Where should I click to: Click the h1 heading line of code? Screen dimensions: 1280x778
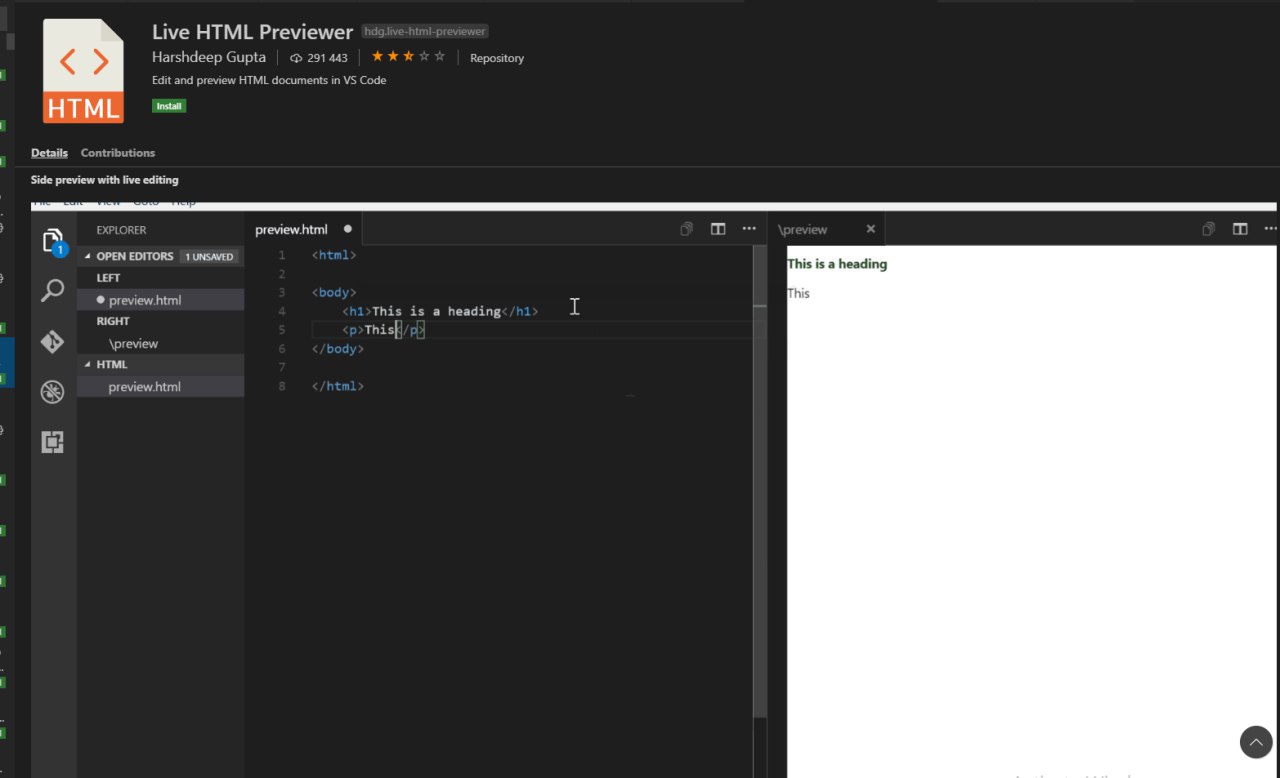(x=440, y=311)
